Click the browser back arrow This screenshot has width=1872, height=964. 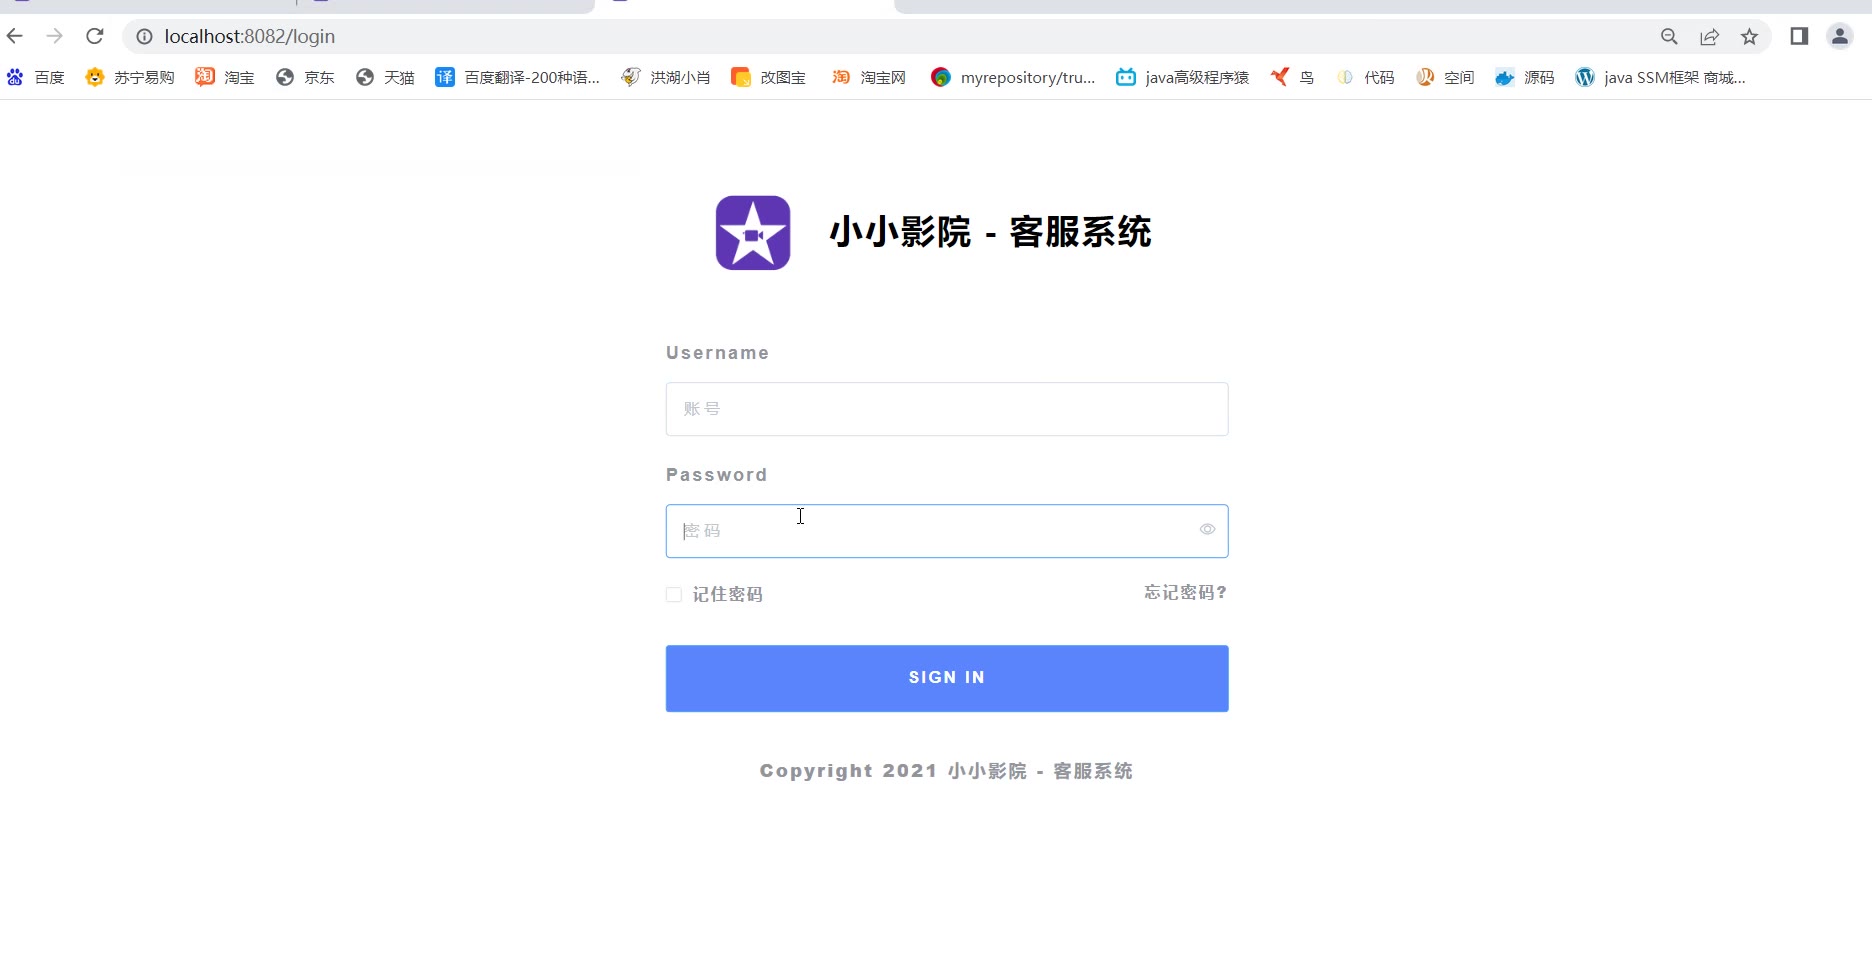coord(15,37)
